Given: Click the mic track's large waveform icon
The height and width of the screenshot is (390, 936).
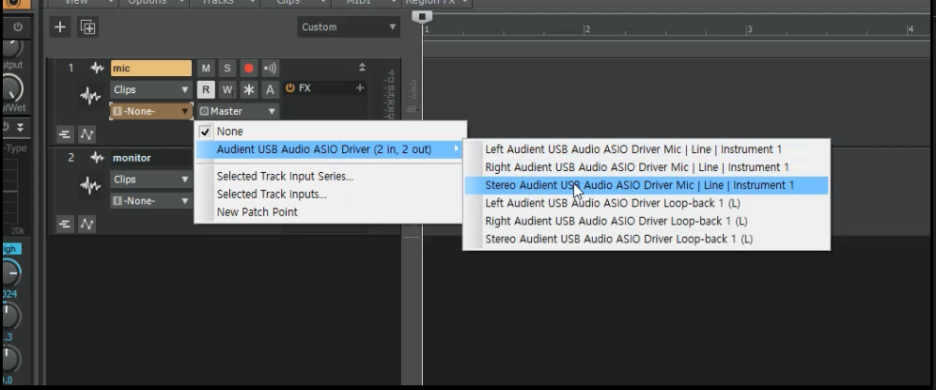Looking at the screenshot, I should click(x=90, y=97).
